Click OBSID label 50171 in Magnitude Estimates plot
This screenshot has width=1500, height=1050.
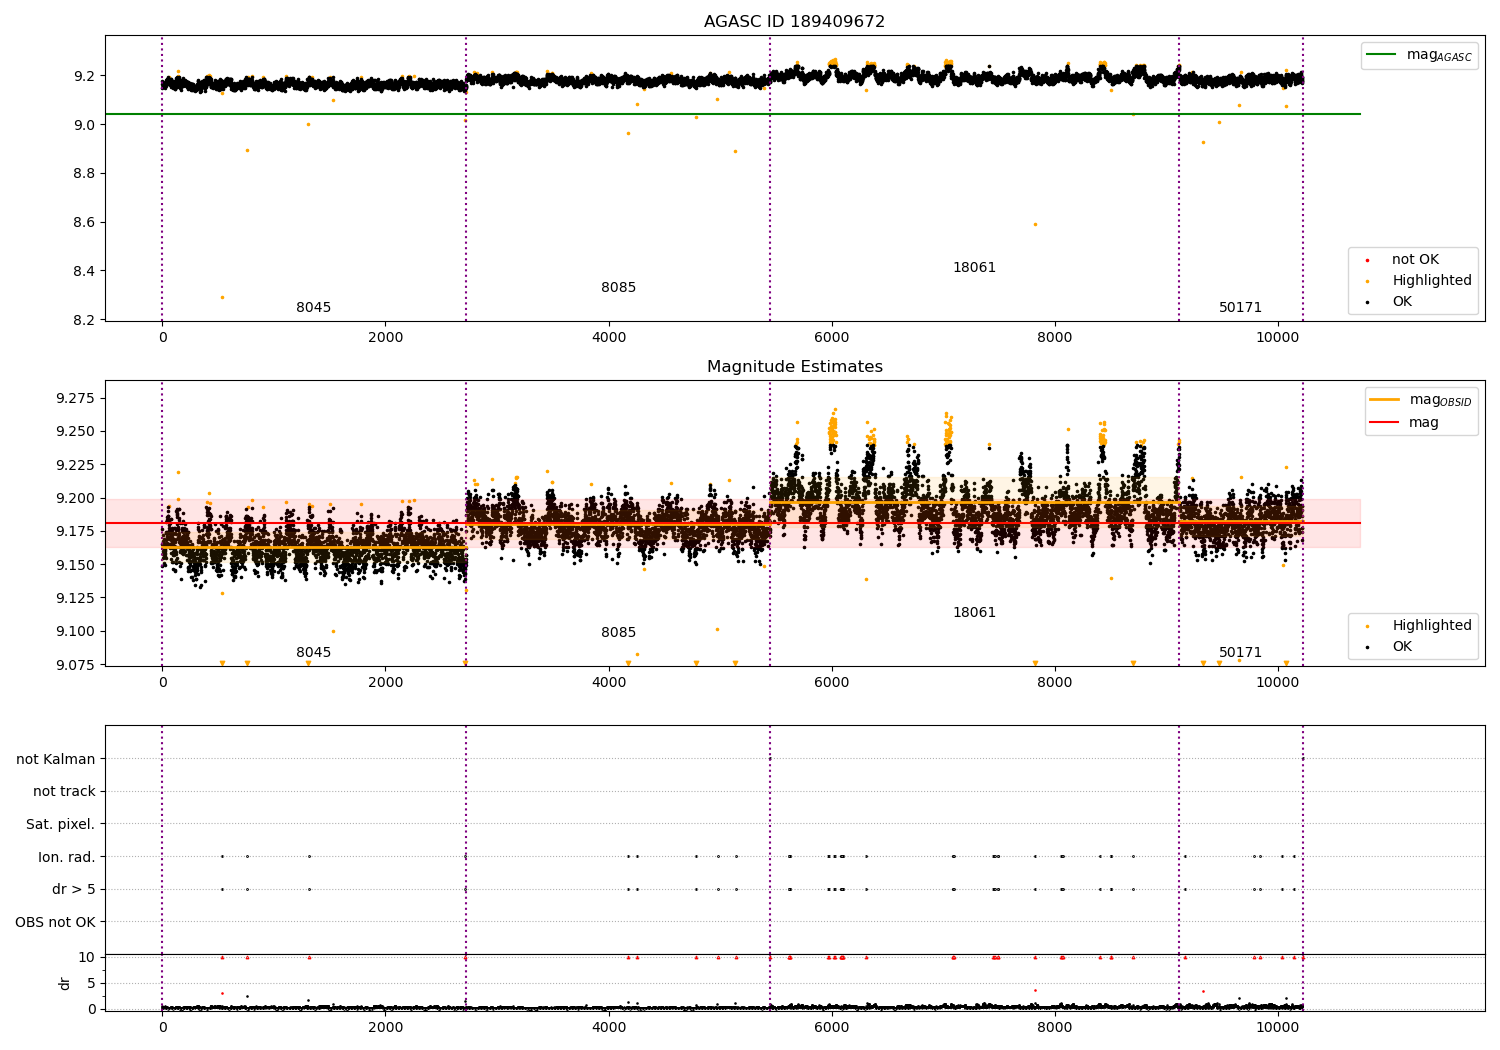pyautogui.click(x=1240, y=652)
